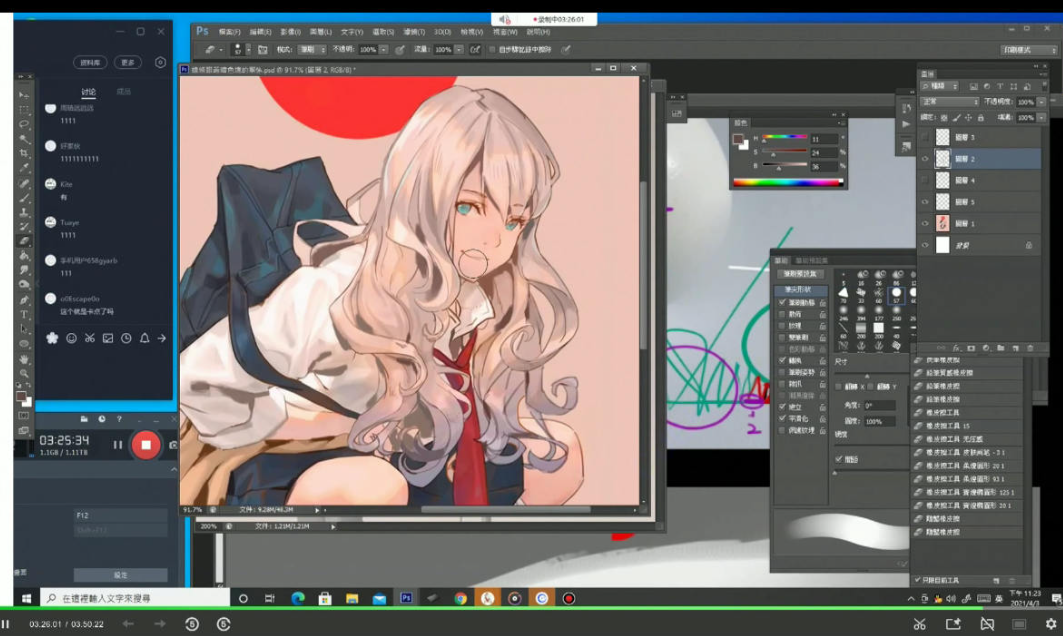Stop the screen recording
The height and width of the screenshot is (636, 1063).
[x=146, y=445]
